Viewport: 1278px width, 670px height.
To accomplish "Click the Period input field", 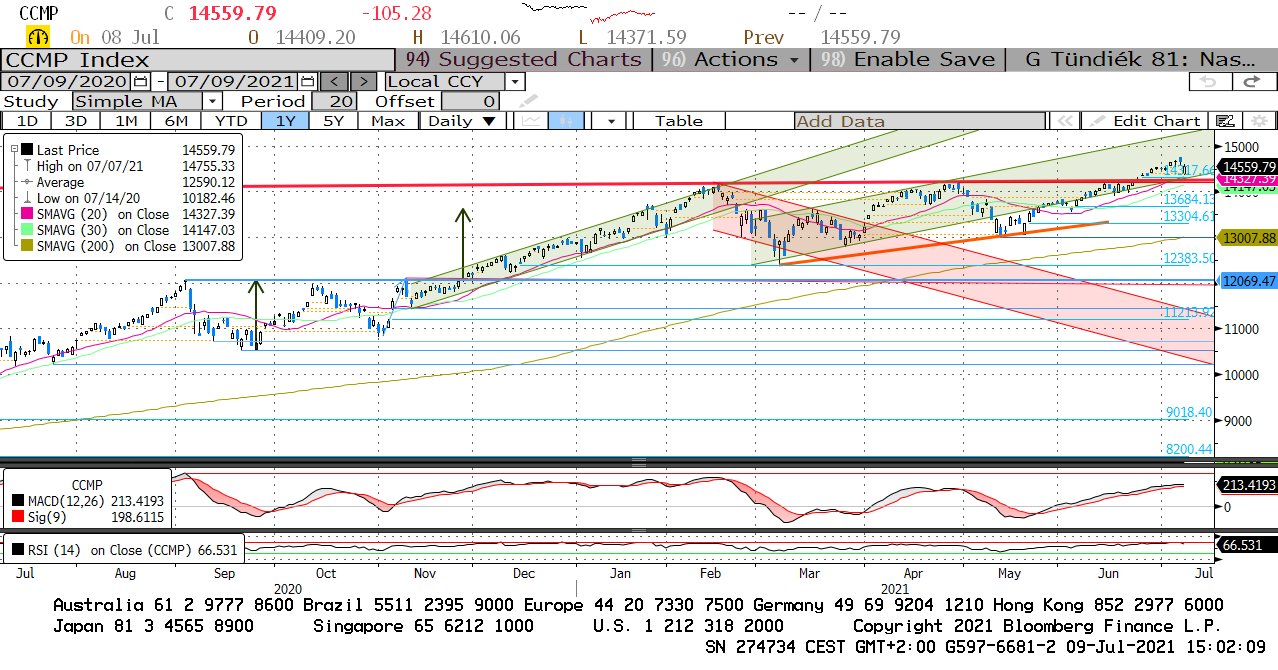I will [335, 101].
